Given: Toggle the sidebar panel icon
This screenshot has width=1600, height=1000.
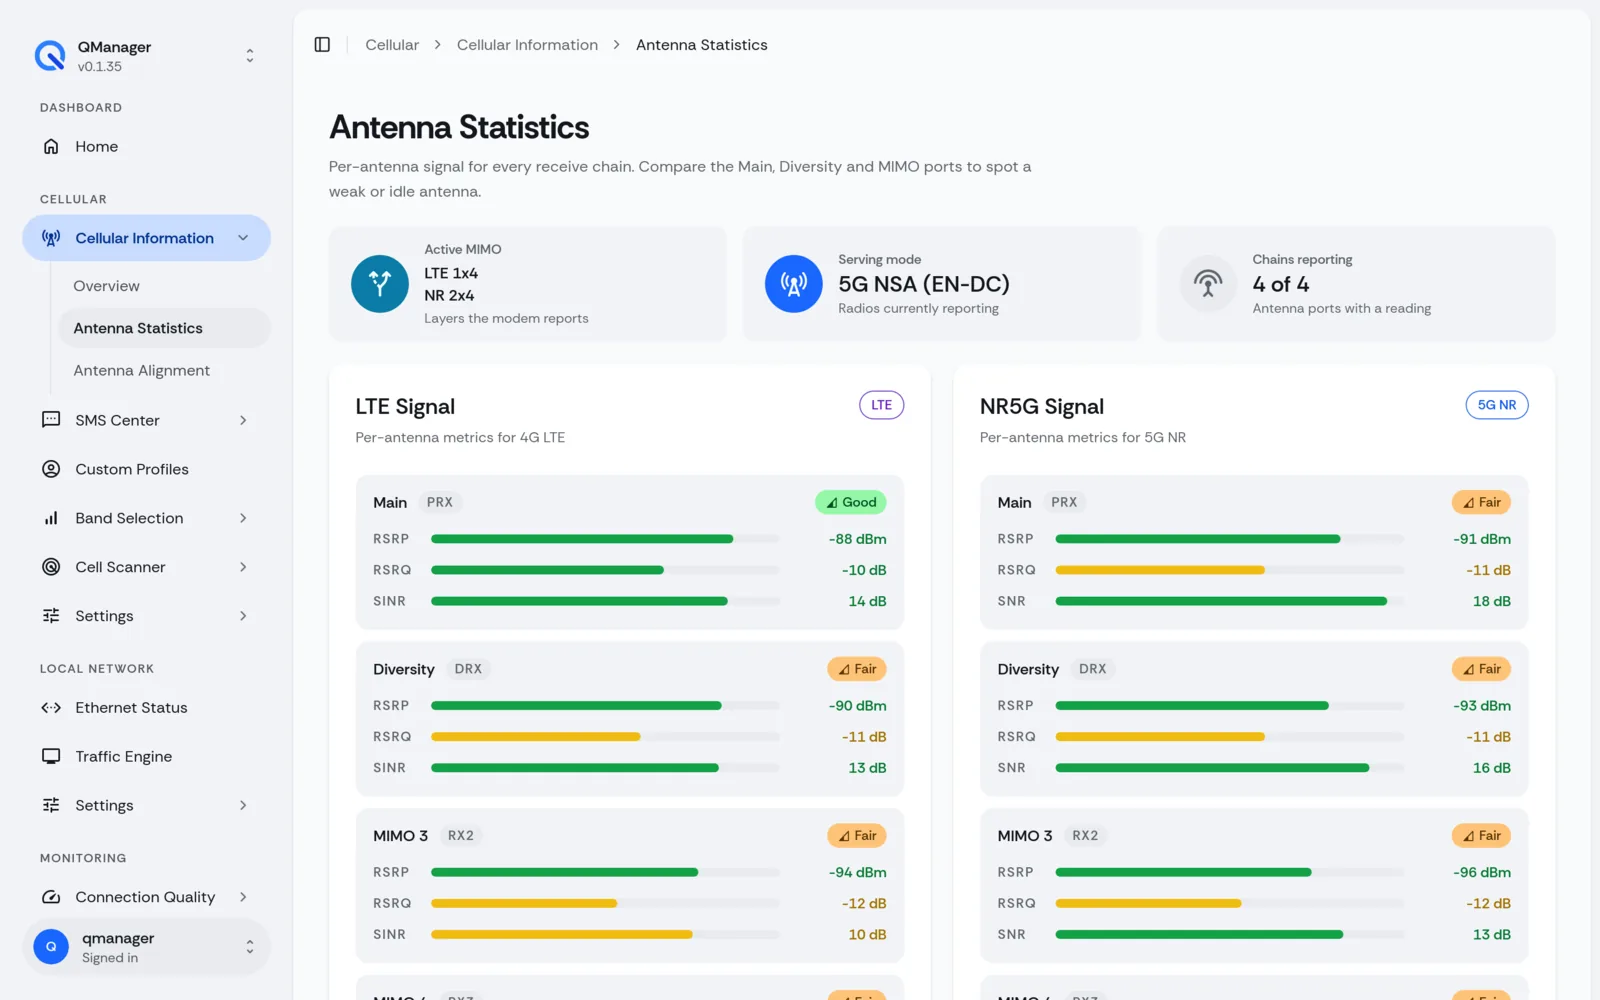Looking at the screenshot, I should [322, 45].
